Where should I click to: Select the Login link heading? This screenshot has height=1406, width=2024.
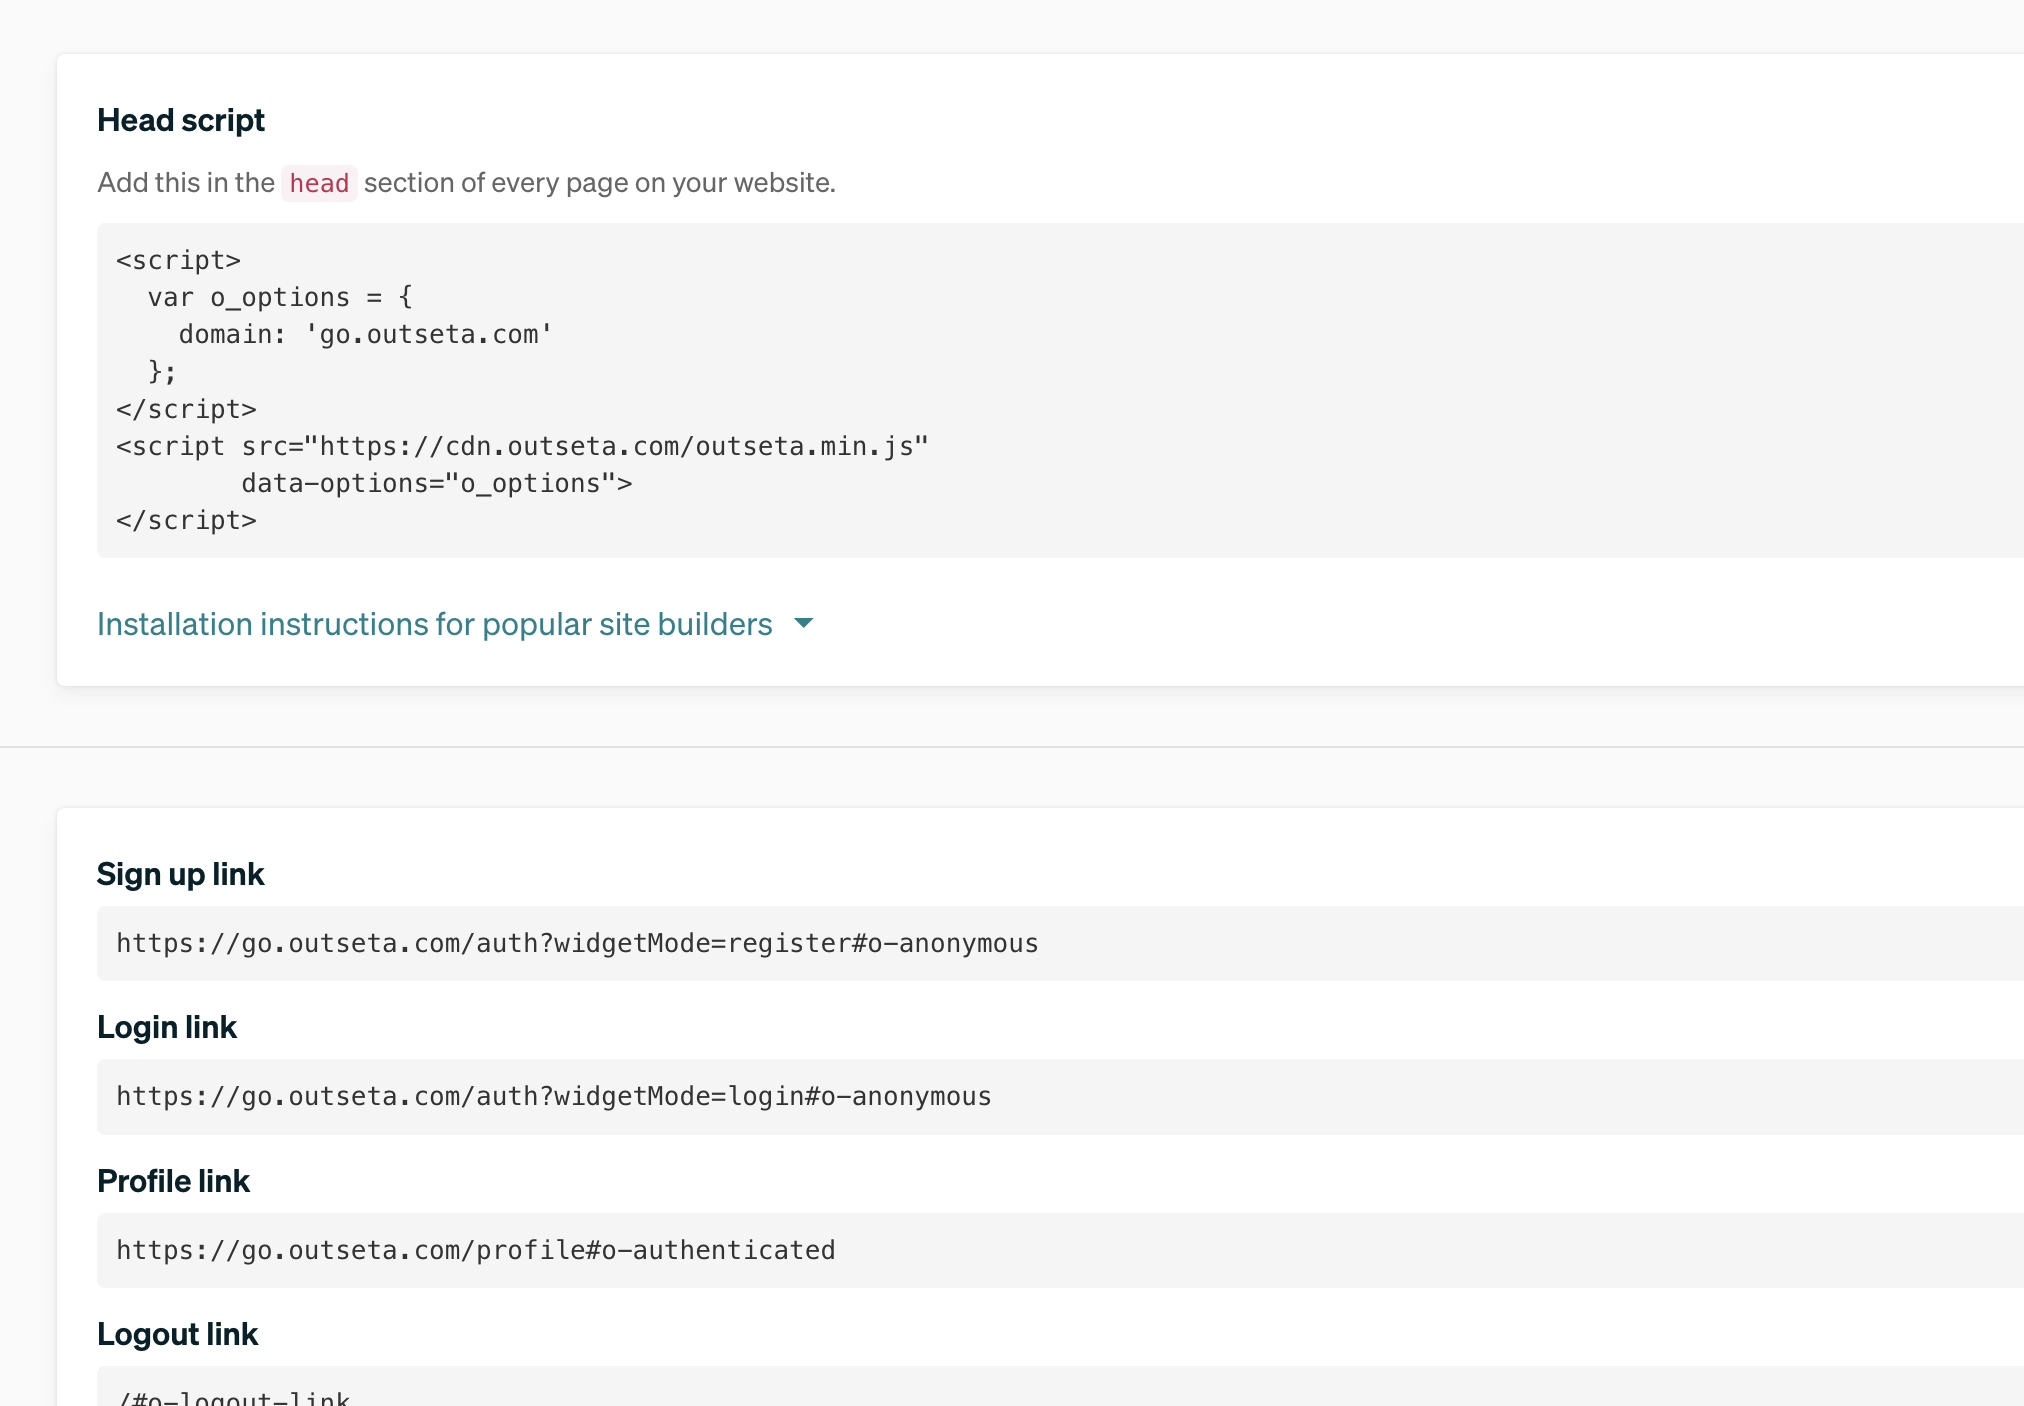166,1026
